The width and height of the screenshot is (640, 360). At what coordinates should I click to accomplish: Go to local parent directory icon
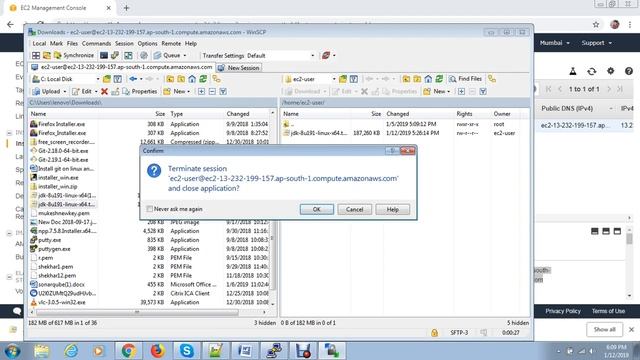tap(170, 79)
